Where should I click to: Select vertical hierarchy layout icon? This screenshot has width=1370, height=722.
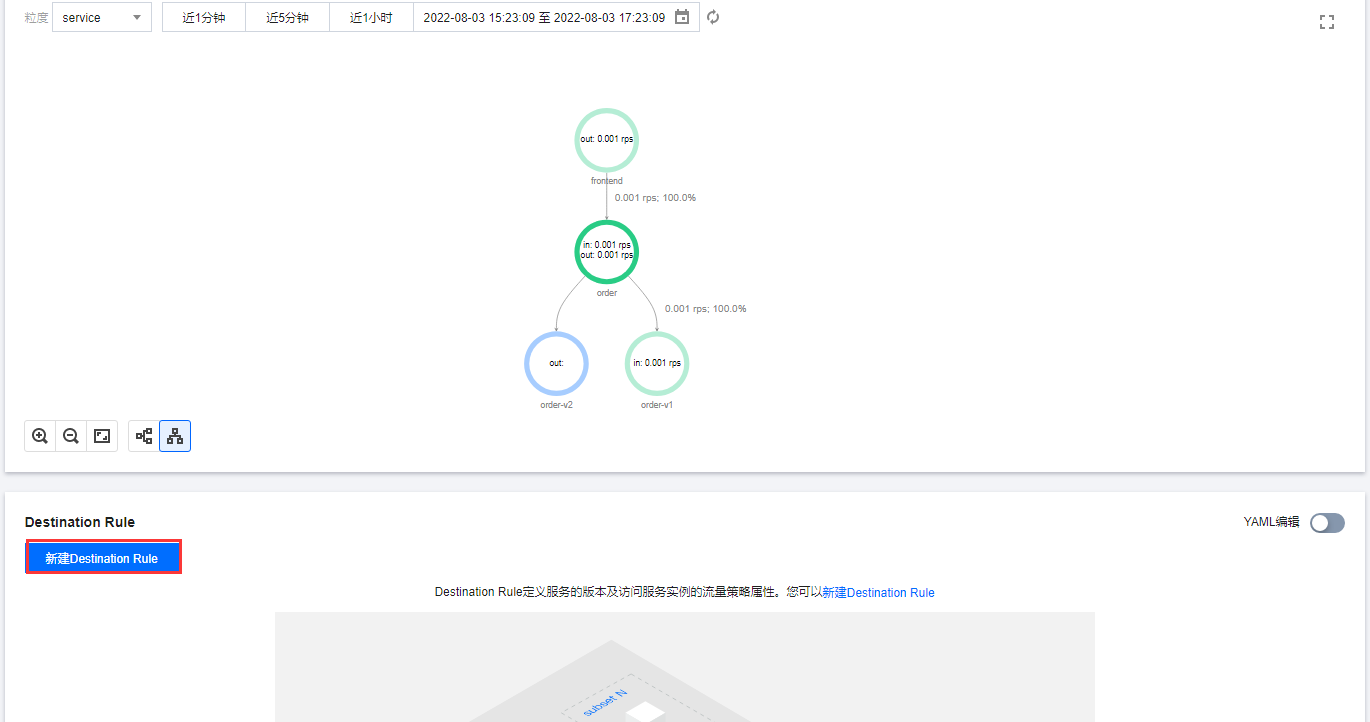click(x=175, y=436)
